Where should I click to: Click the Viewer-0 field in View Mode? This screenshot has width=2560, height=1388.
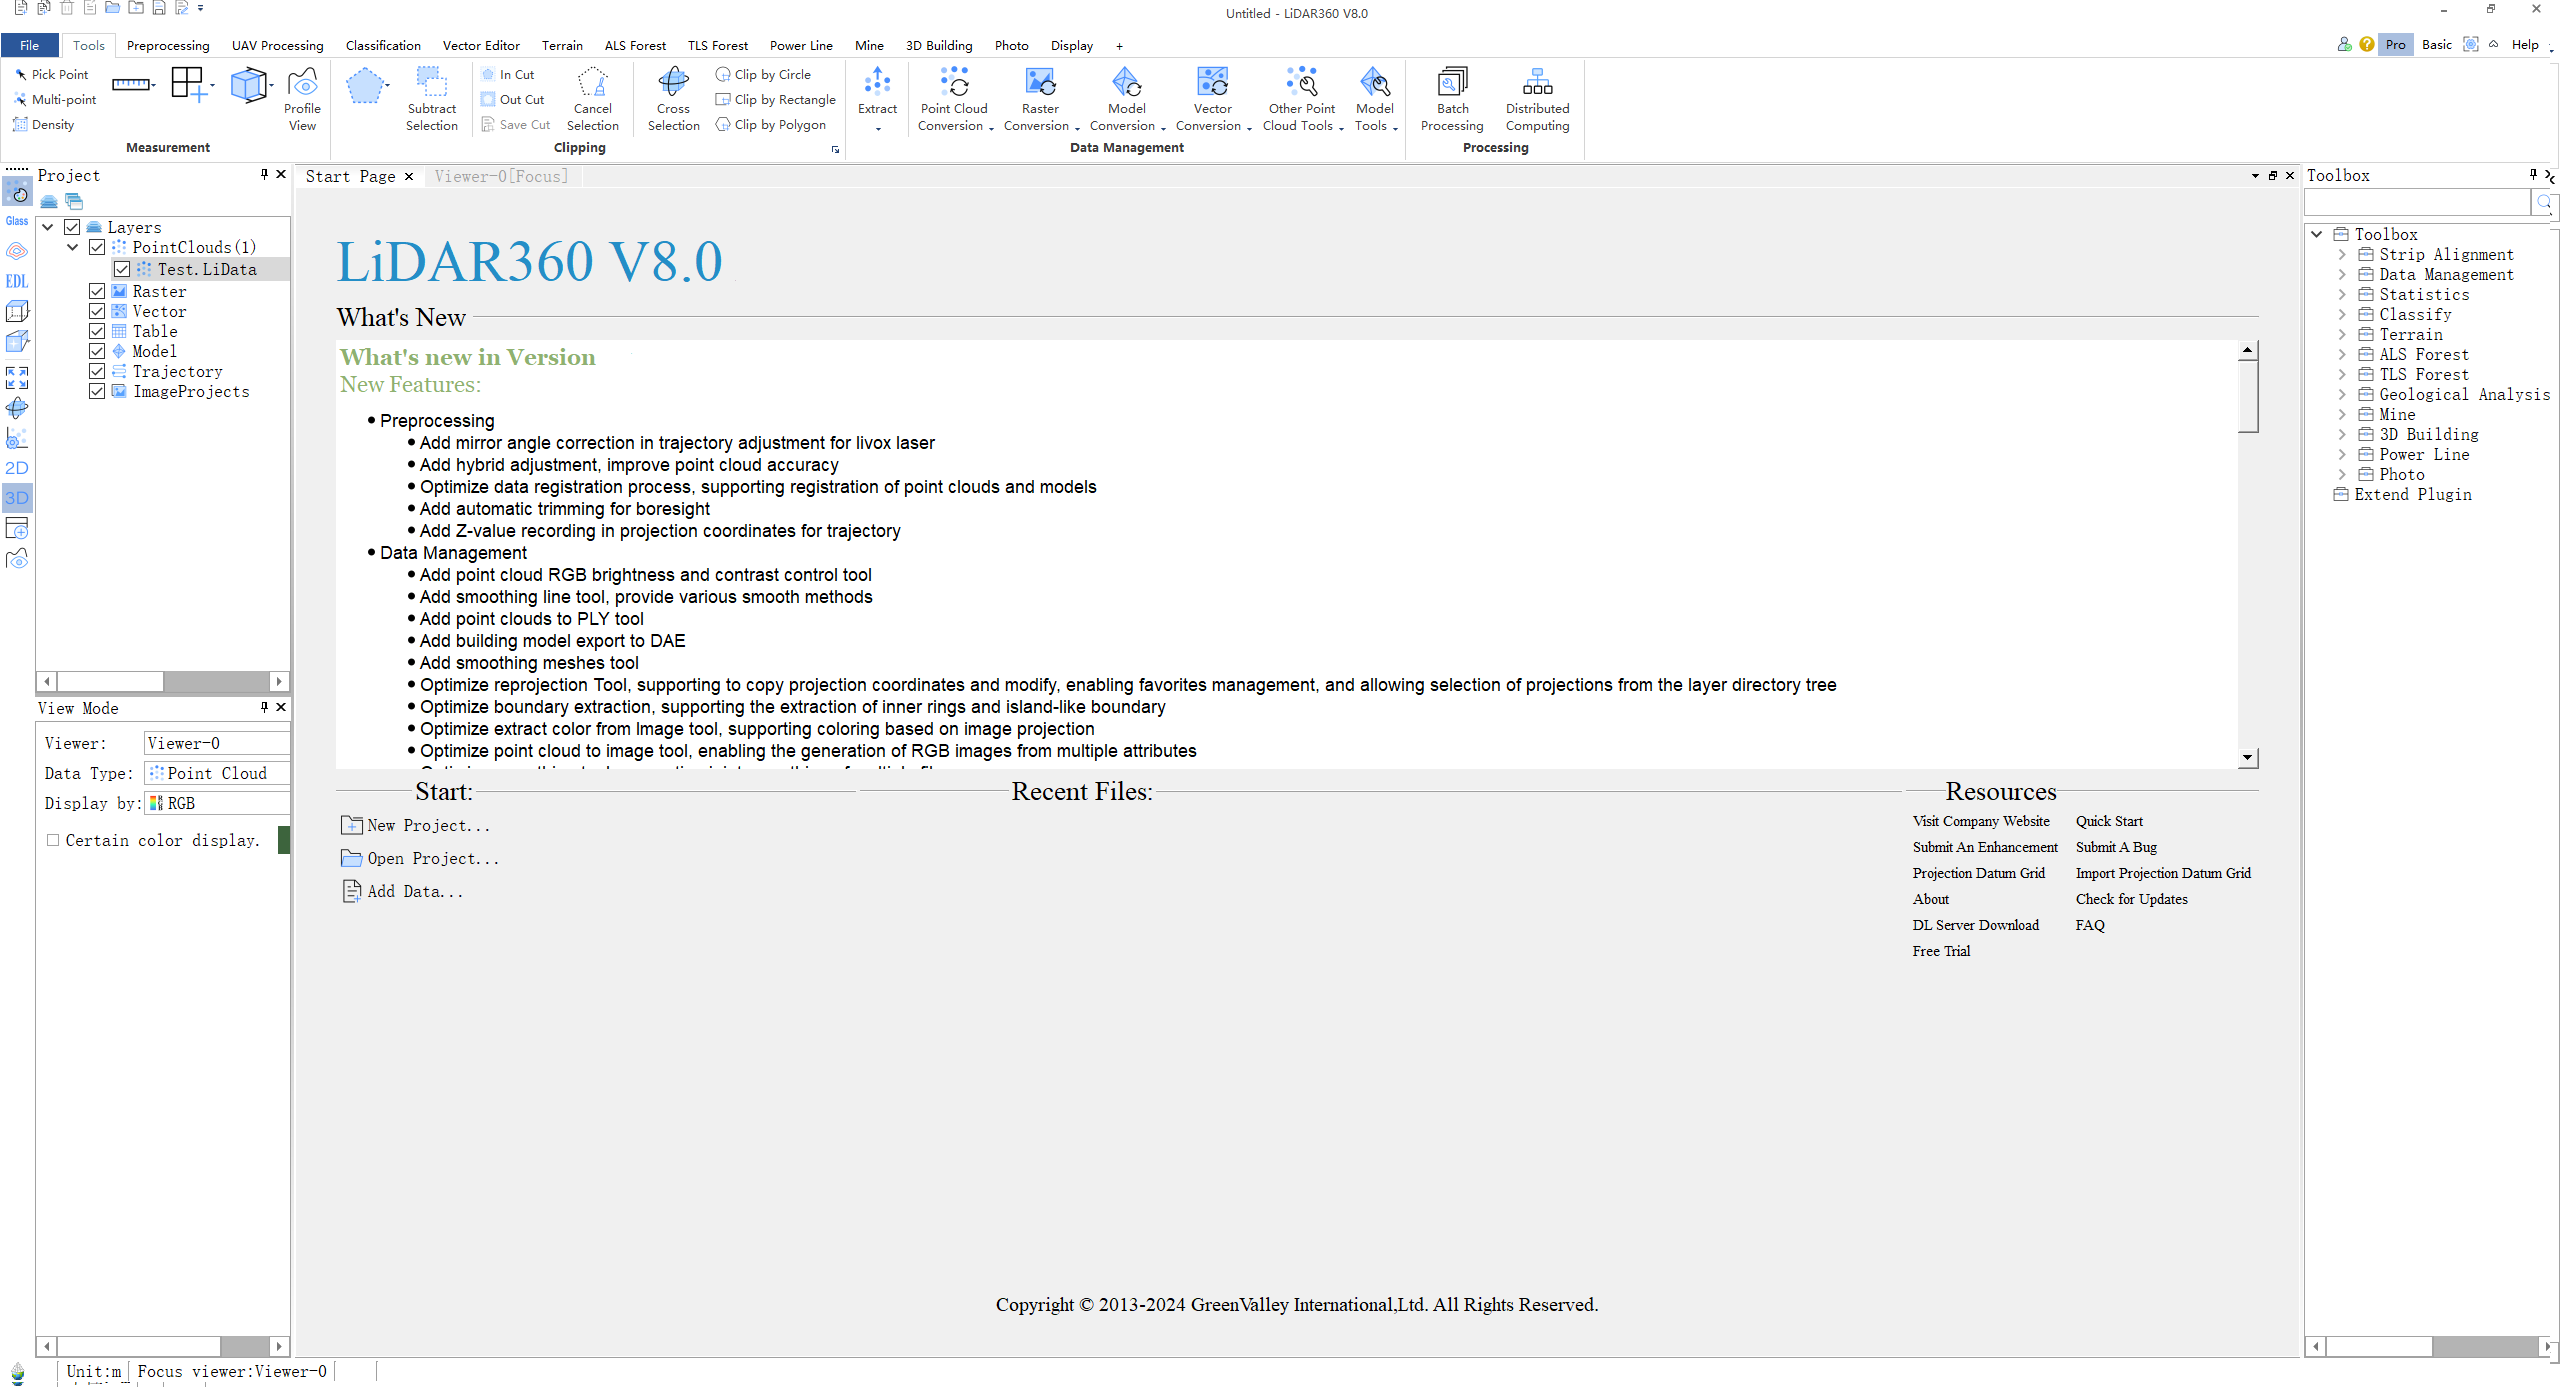[217, 743]
